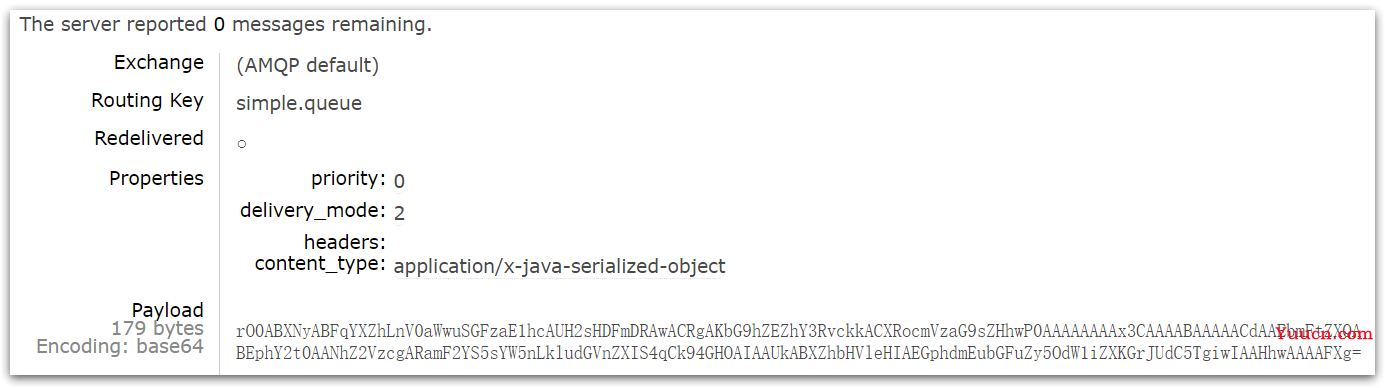1385x388 pixels.
Task: Click the Redelivered empty circle indicator
Action: coord(241,144)
